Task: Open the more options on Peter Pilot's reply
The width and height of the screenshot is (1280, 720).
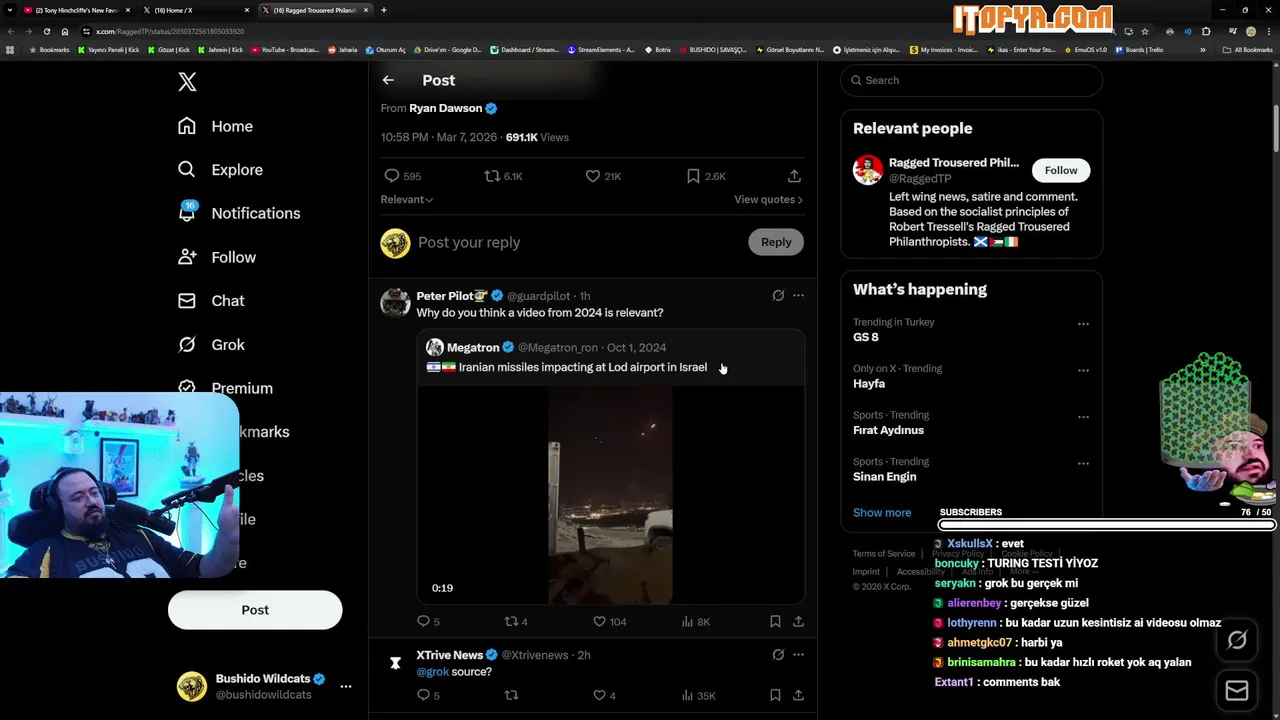Action: (x=798, y=296)
